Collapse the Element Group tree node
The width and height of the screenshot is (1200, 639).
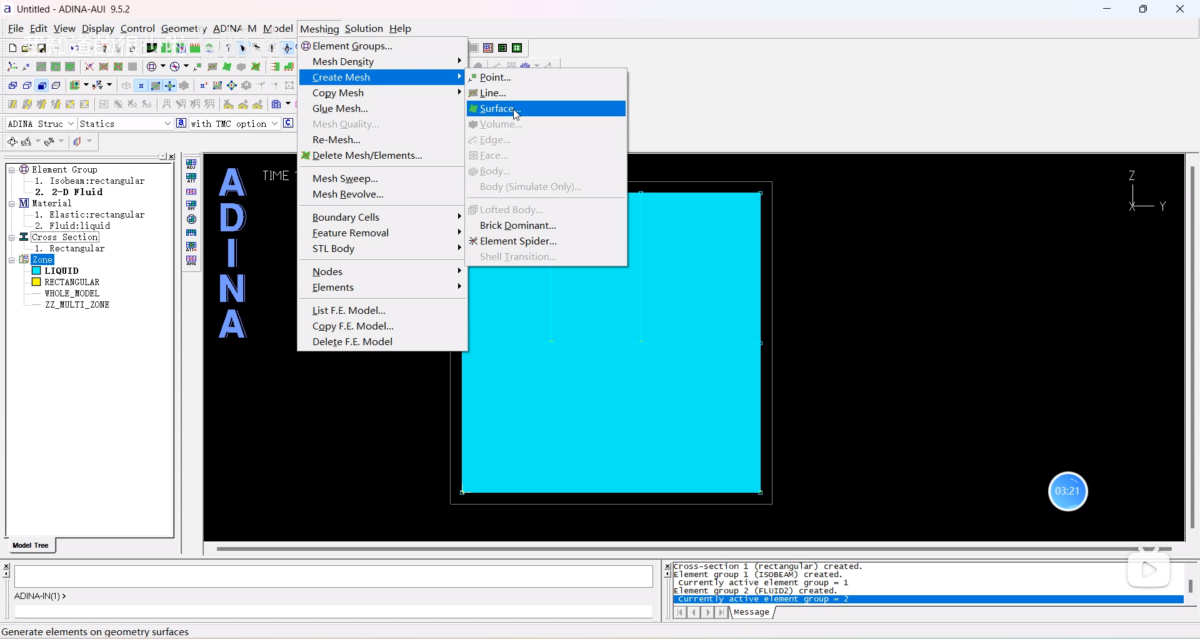12,170
